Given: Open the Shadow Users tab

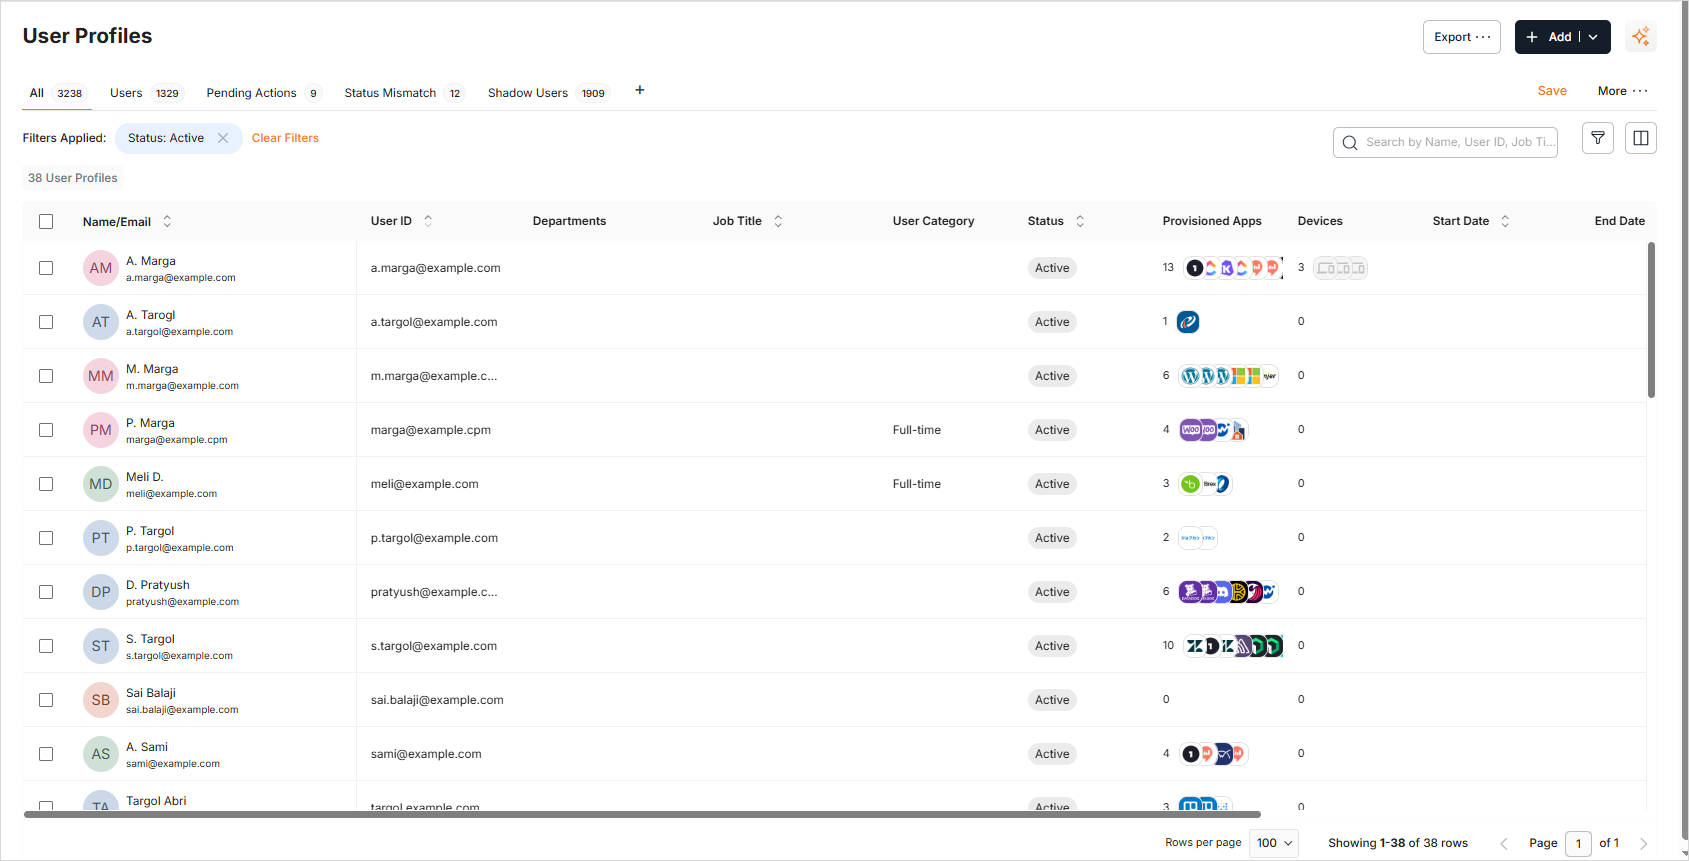Looking at the screenshot, I should click(528, 93).
